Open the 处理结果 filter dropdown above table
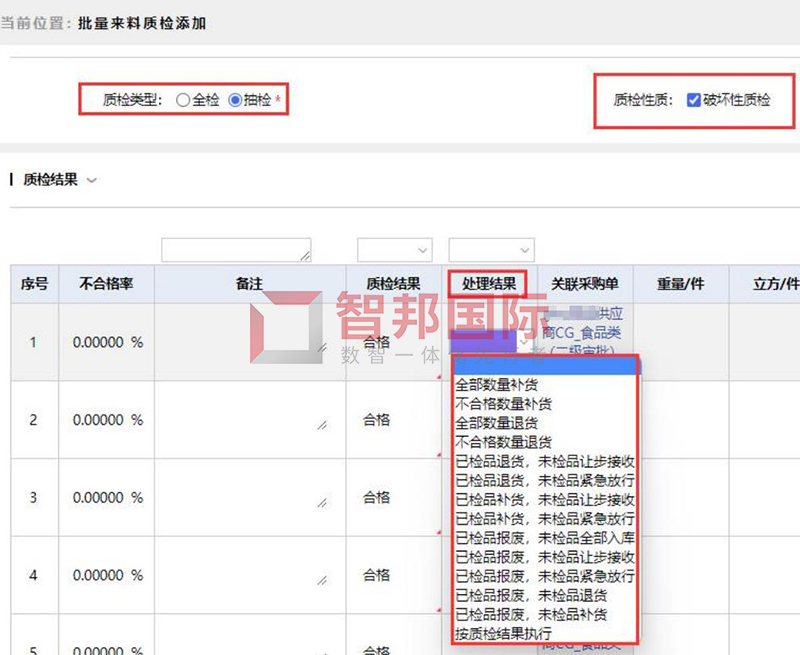Viewport: 800px width, 655px height. click(x=491, y=249)
